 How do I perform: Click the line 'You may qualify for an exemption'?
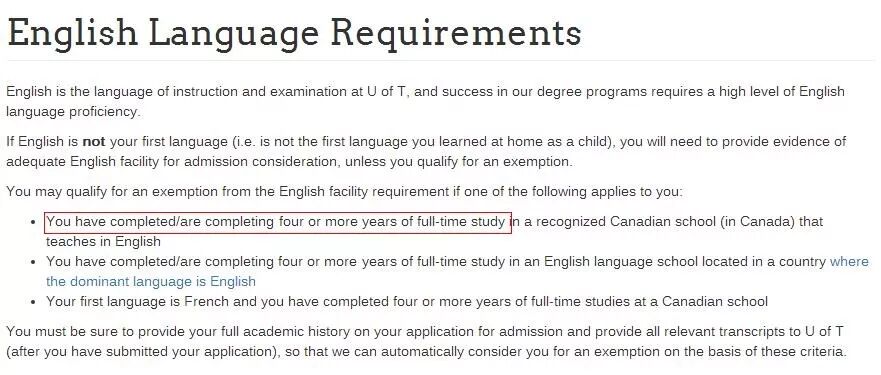coord(344,192)
